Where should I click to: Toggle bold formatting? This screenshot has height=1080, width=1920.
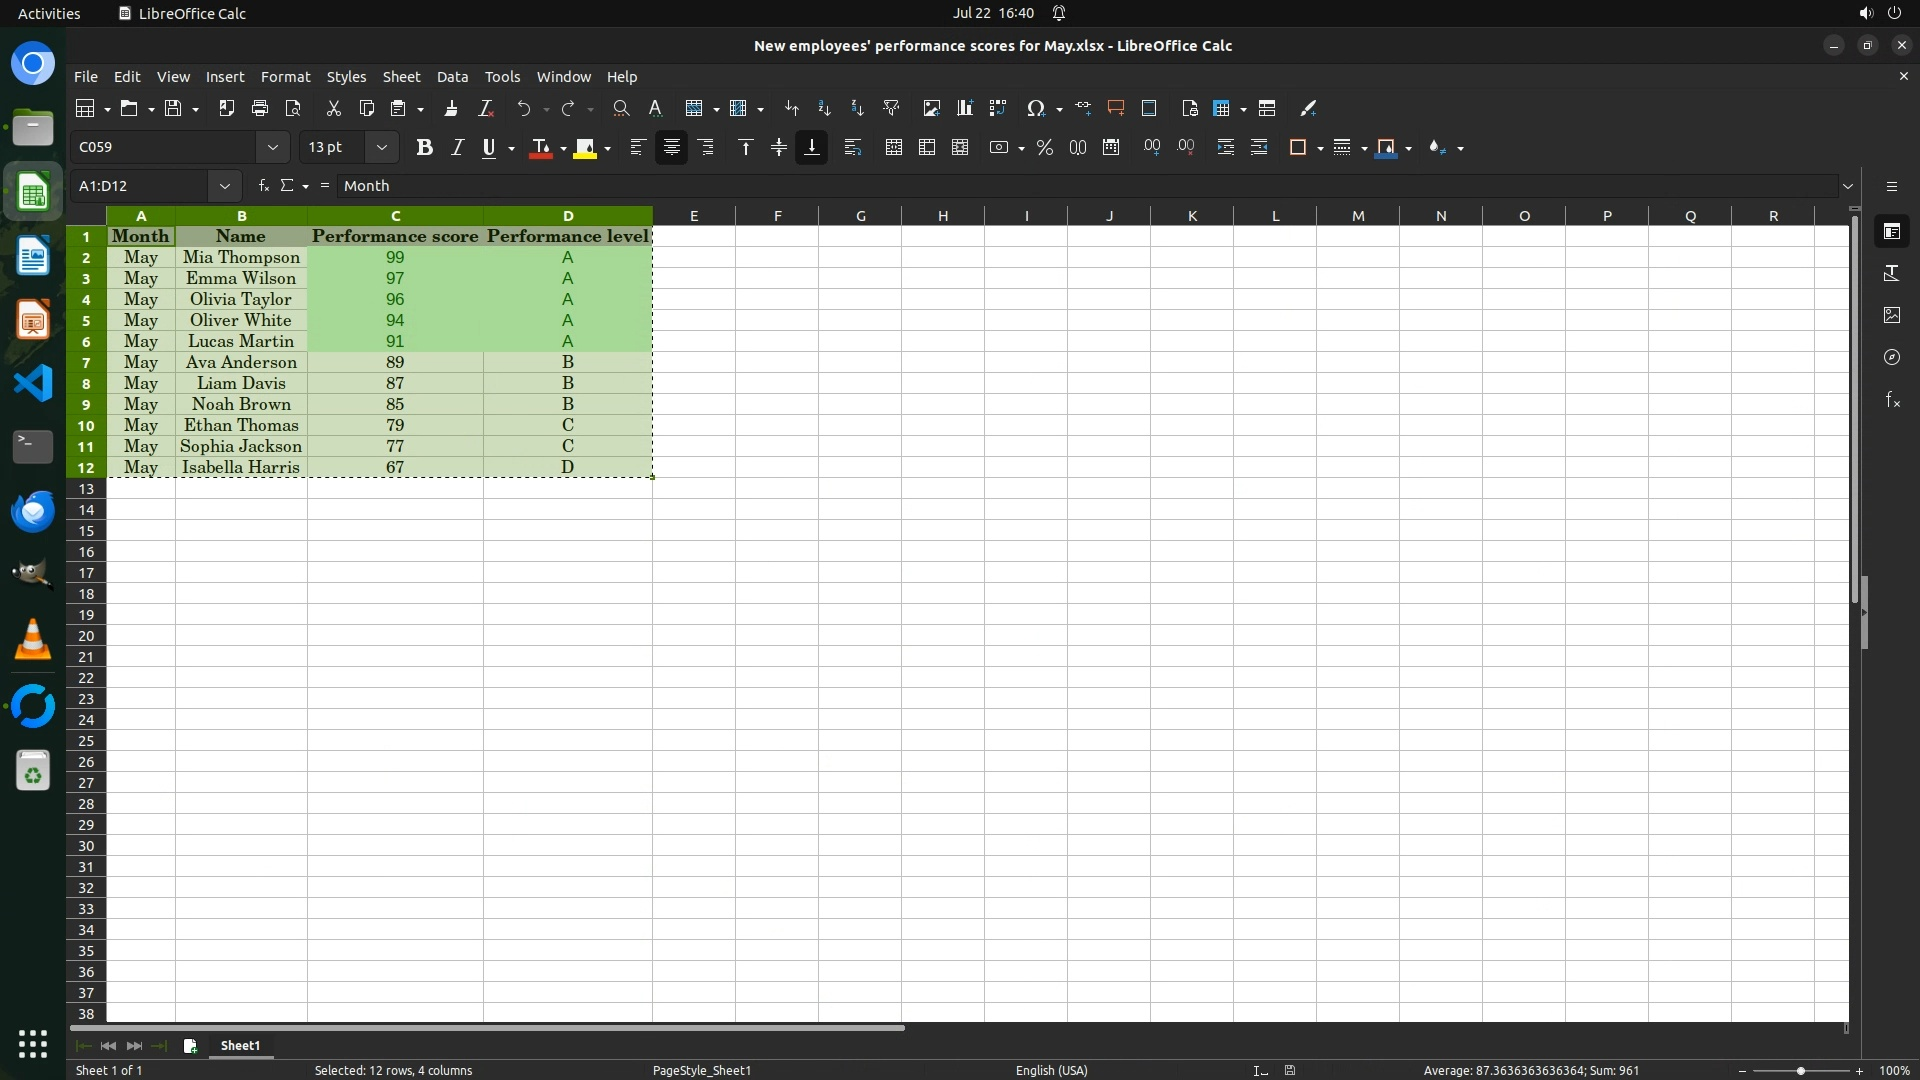tap(424, 147)
